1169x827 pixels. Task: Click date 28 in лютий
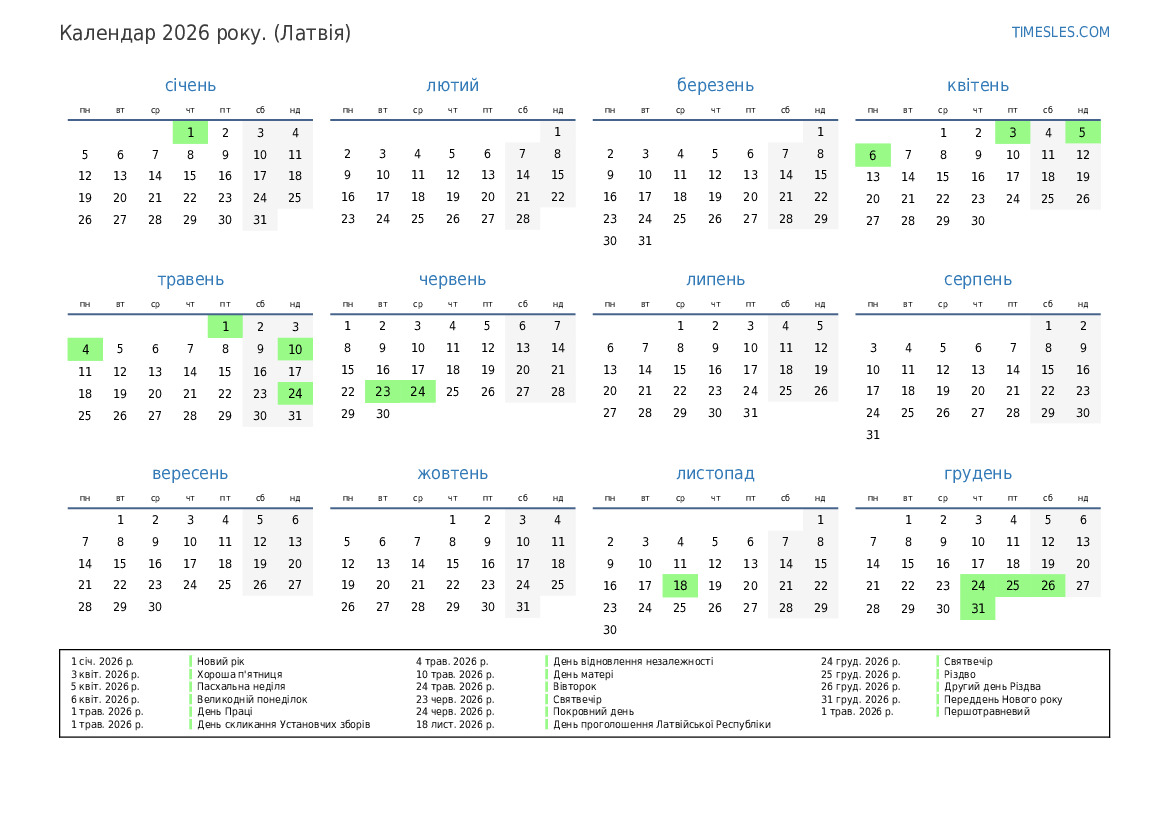[x=523, y=219]
